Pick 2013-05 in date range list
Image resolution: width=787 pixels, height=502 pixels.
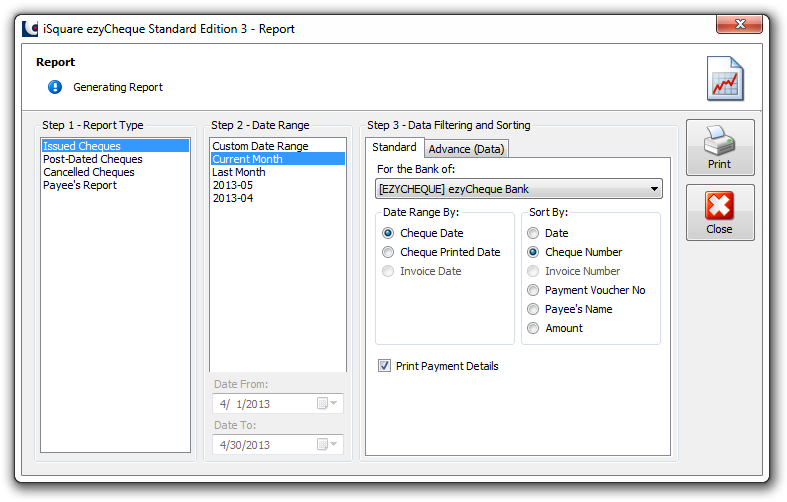click(x=278, y=185)
